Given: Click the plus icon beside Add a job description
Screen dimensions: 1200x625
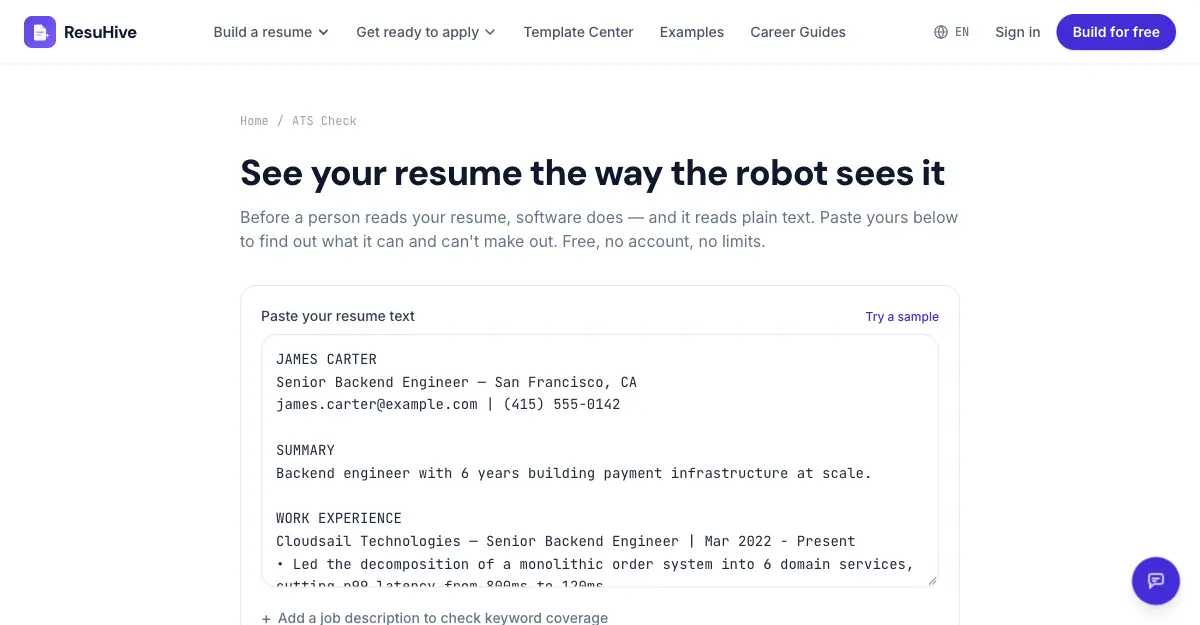Looking at the screenshot, I should point(266,619).
